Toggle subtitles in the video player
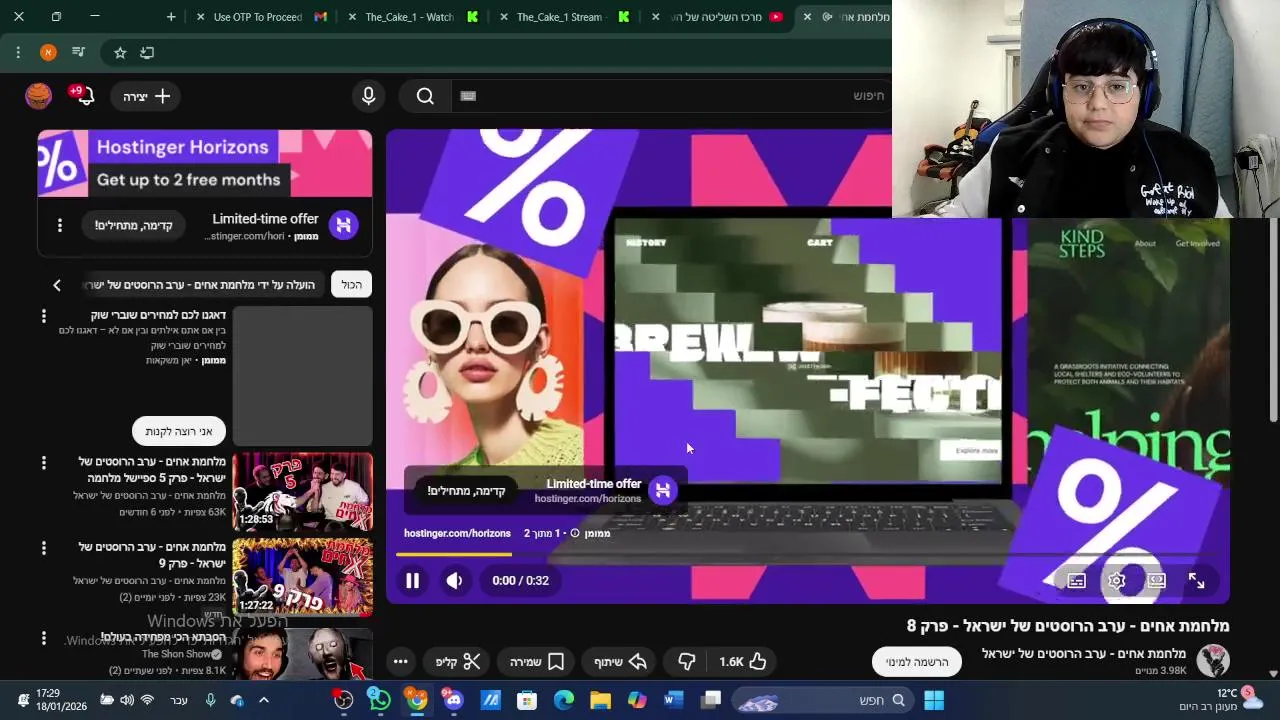The width and height of the screenshot is (1280, 720). coord(1076,581)
